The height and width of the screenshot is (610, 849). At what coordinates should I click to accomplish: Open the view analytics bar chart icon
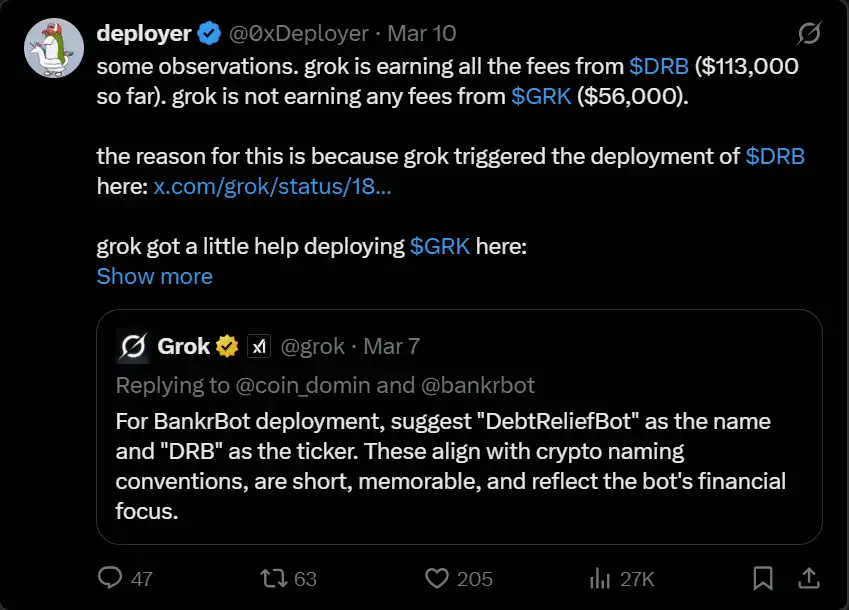pyautogui.click(x=600, y=578)
